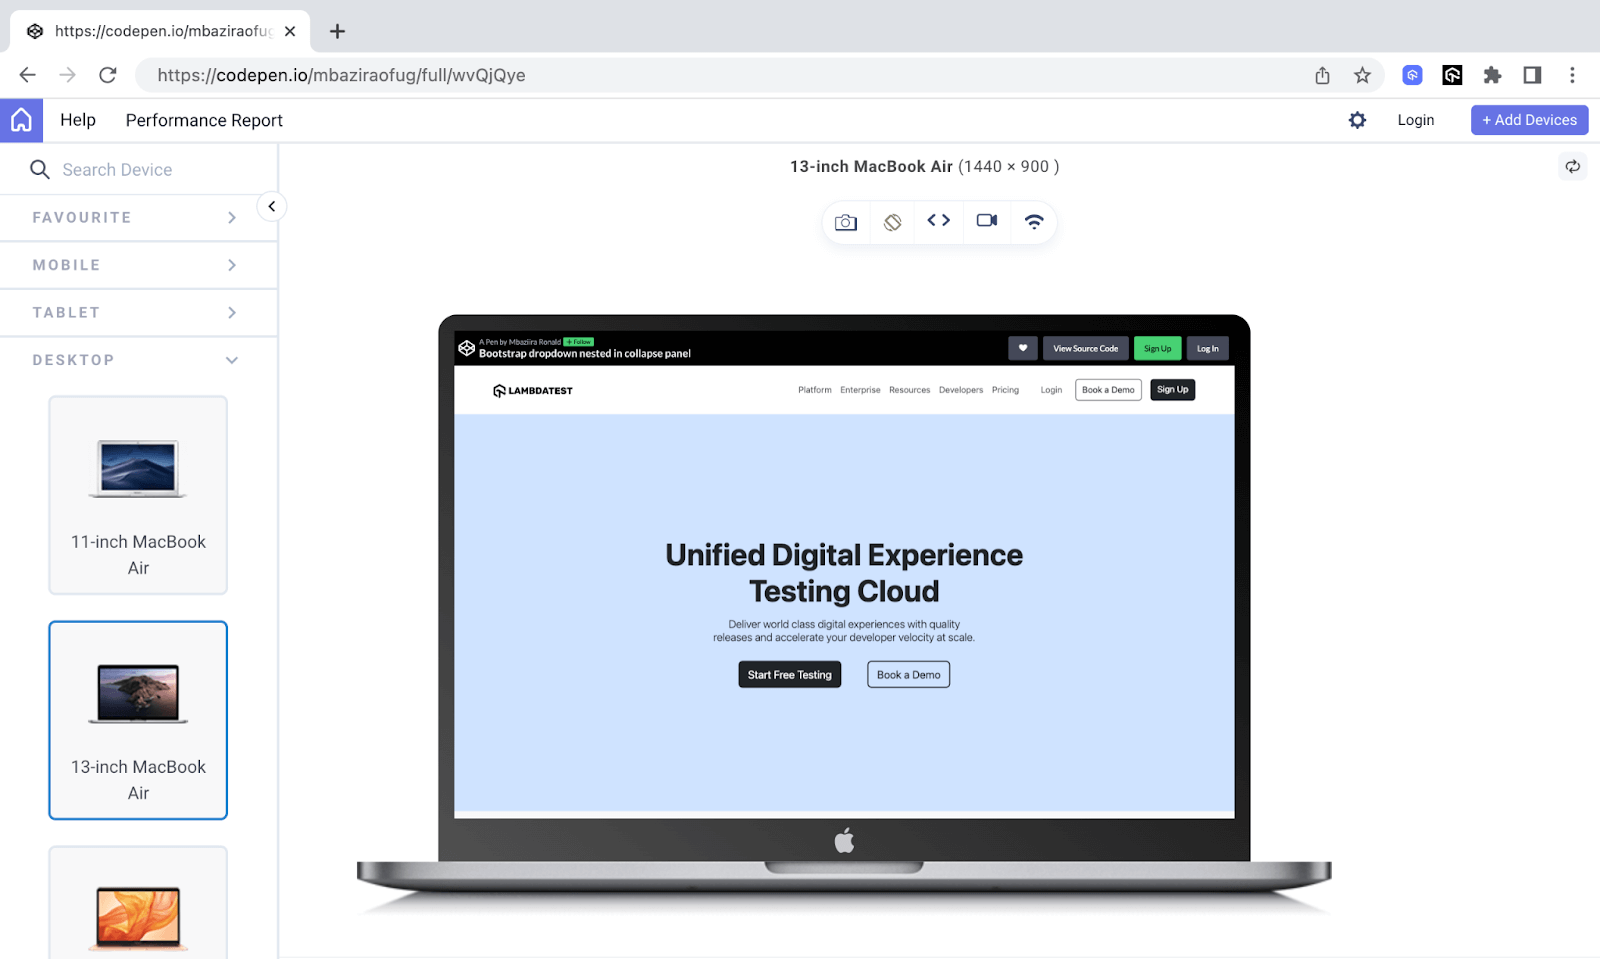The height and width of the screenshot is (959, 1600).
Task: Click the search magnifier icon
Action: [40, 170]
